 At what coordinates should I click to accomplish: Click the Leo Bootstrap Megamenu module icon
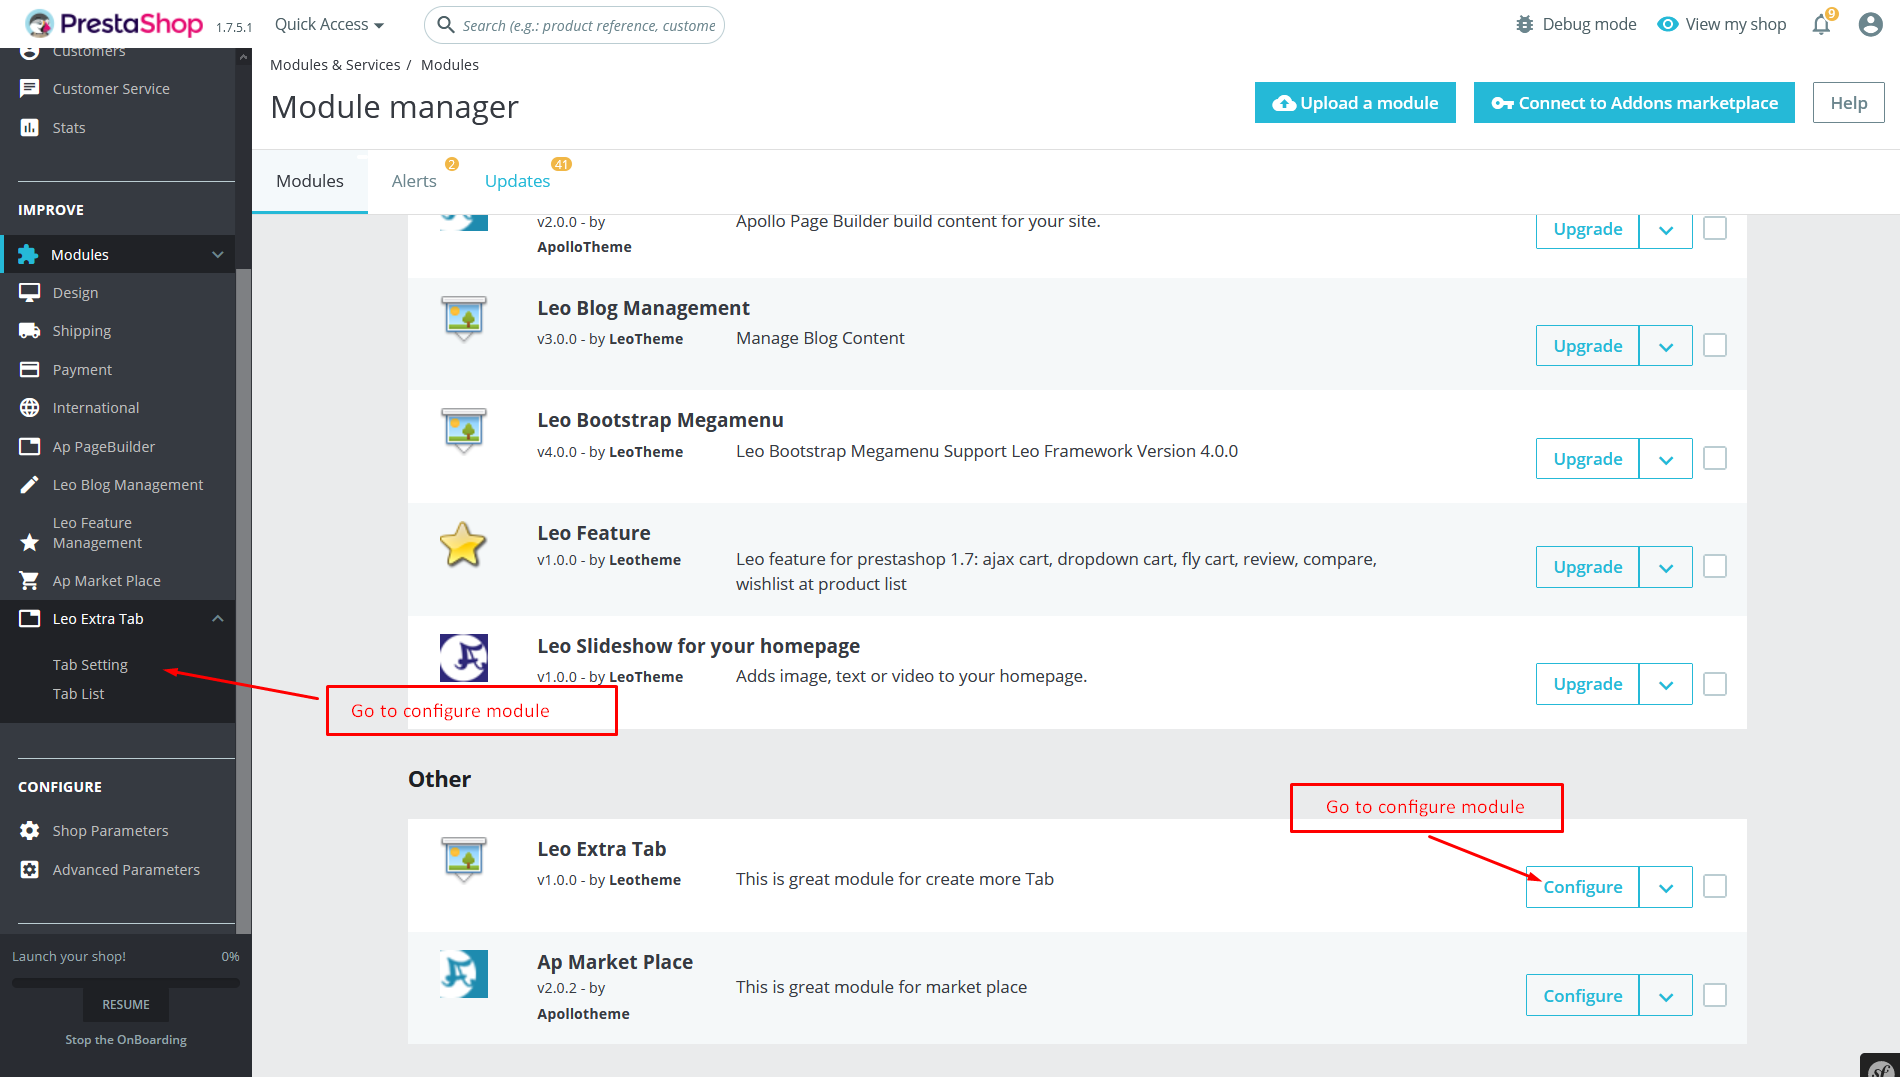point(464,431)
